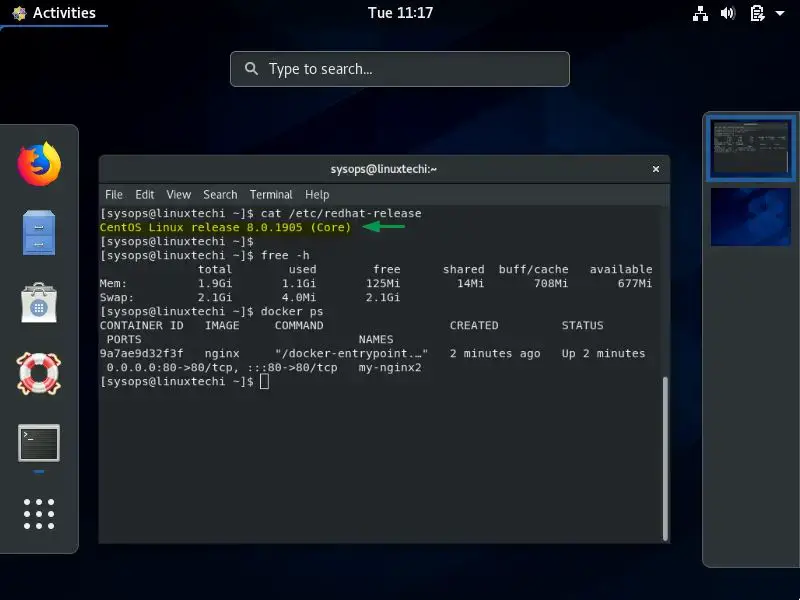
Task: Focus the Type to search field
Action: (x=399, y=69)
